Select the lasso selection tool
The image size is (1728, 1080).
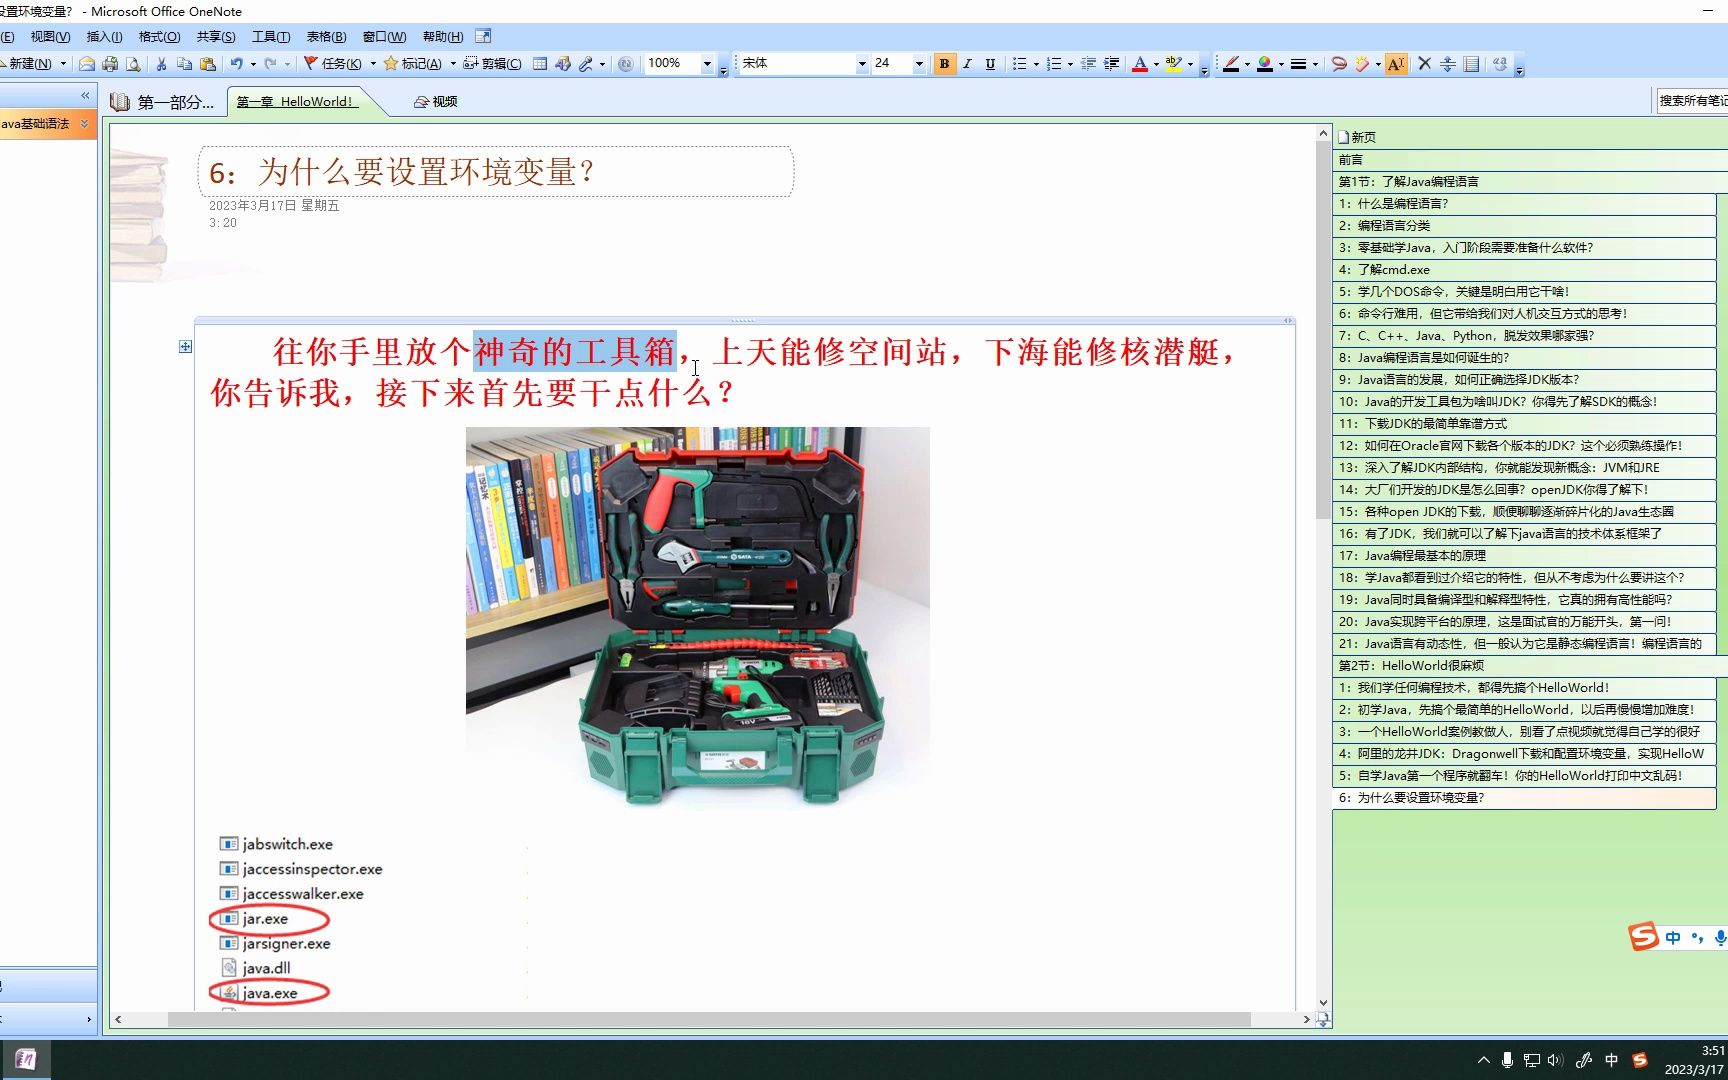click(x=1339, y=63)
